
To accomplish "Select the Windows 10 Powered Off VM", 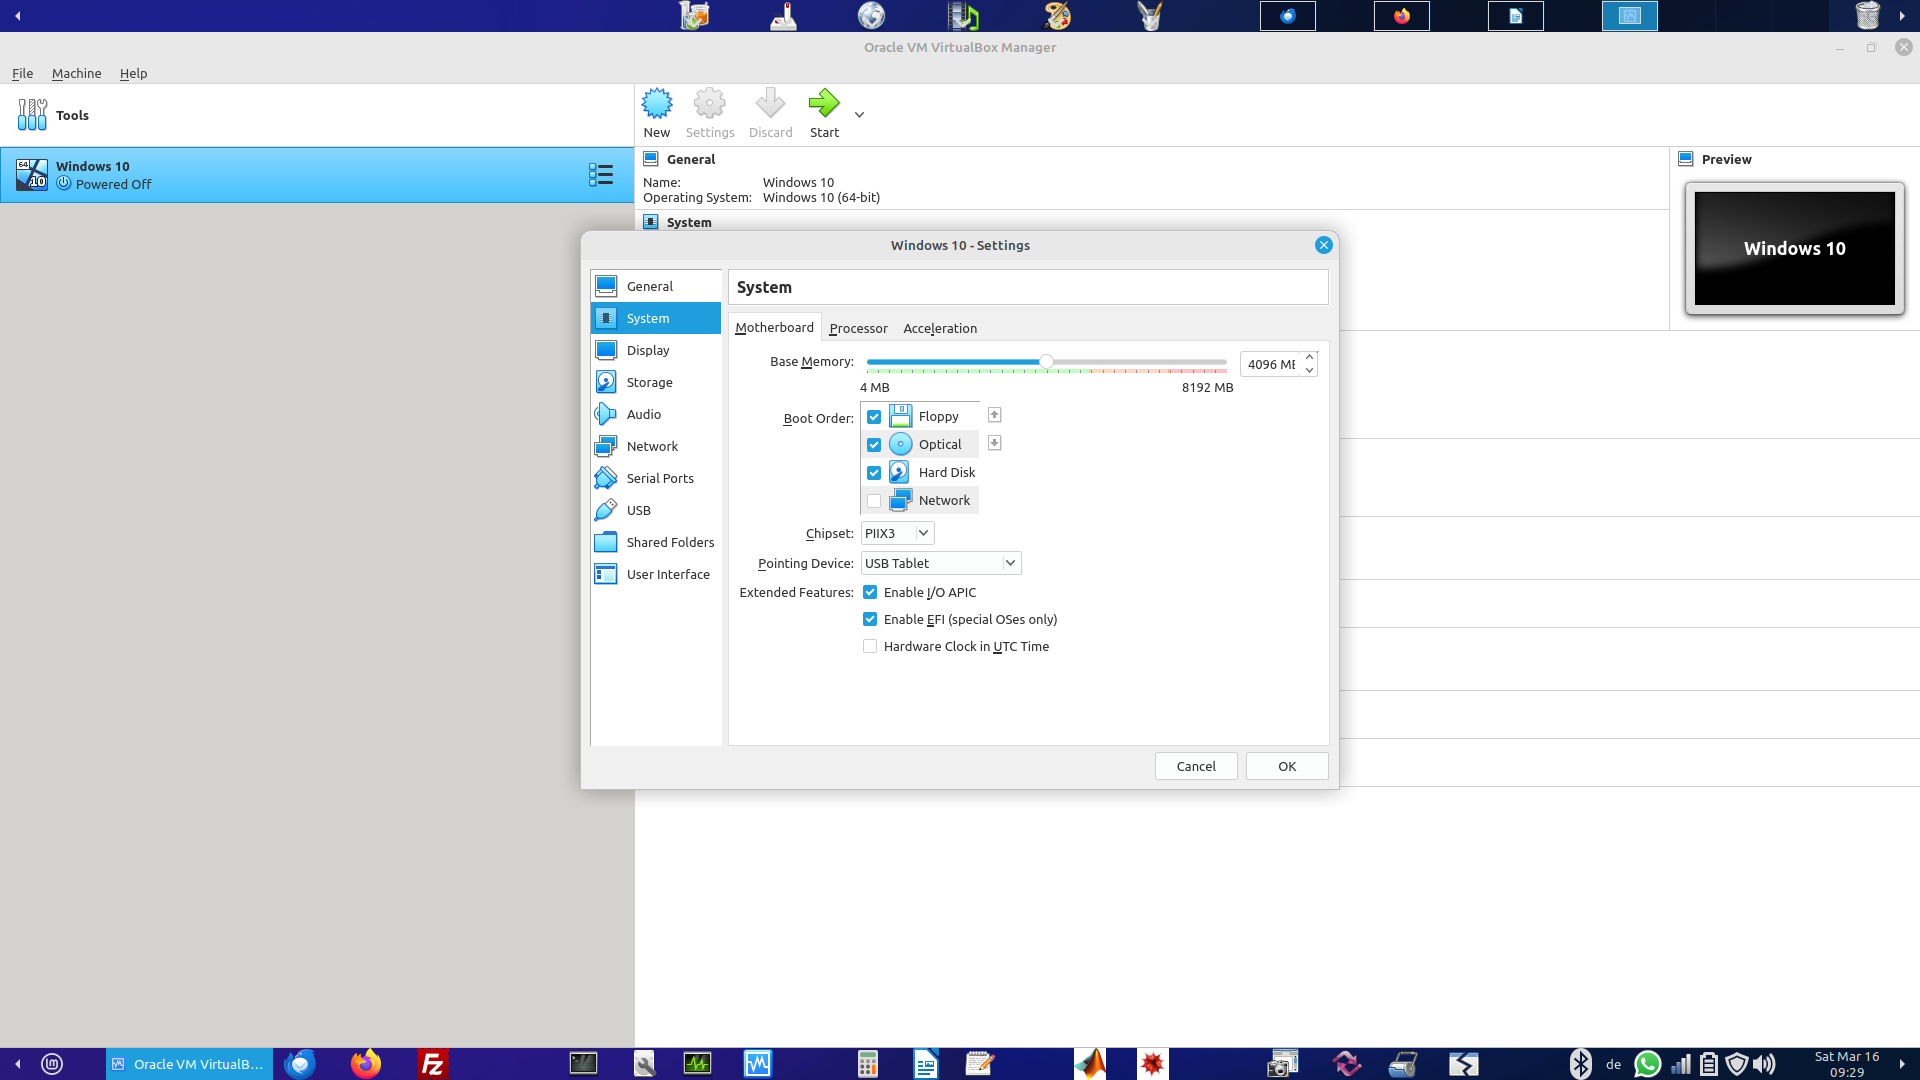I will tap(317, 175).
